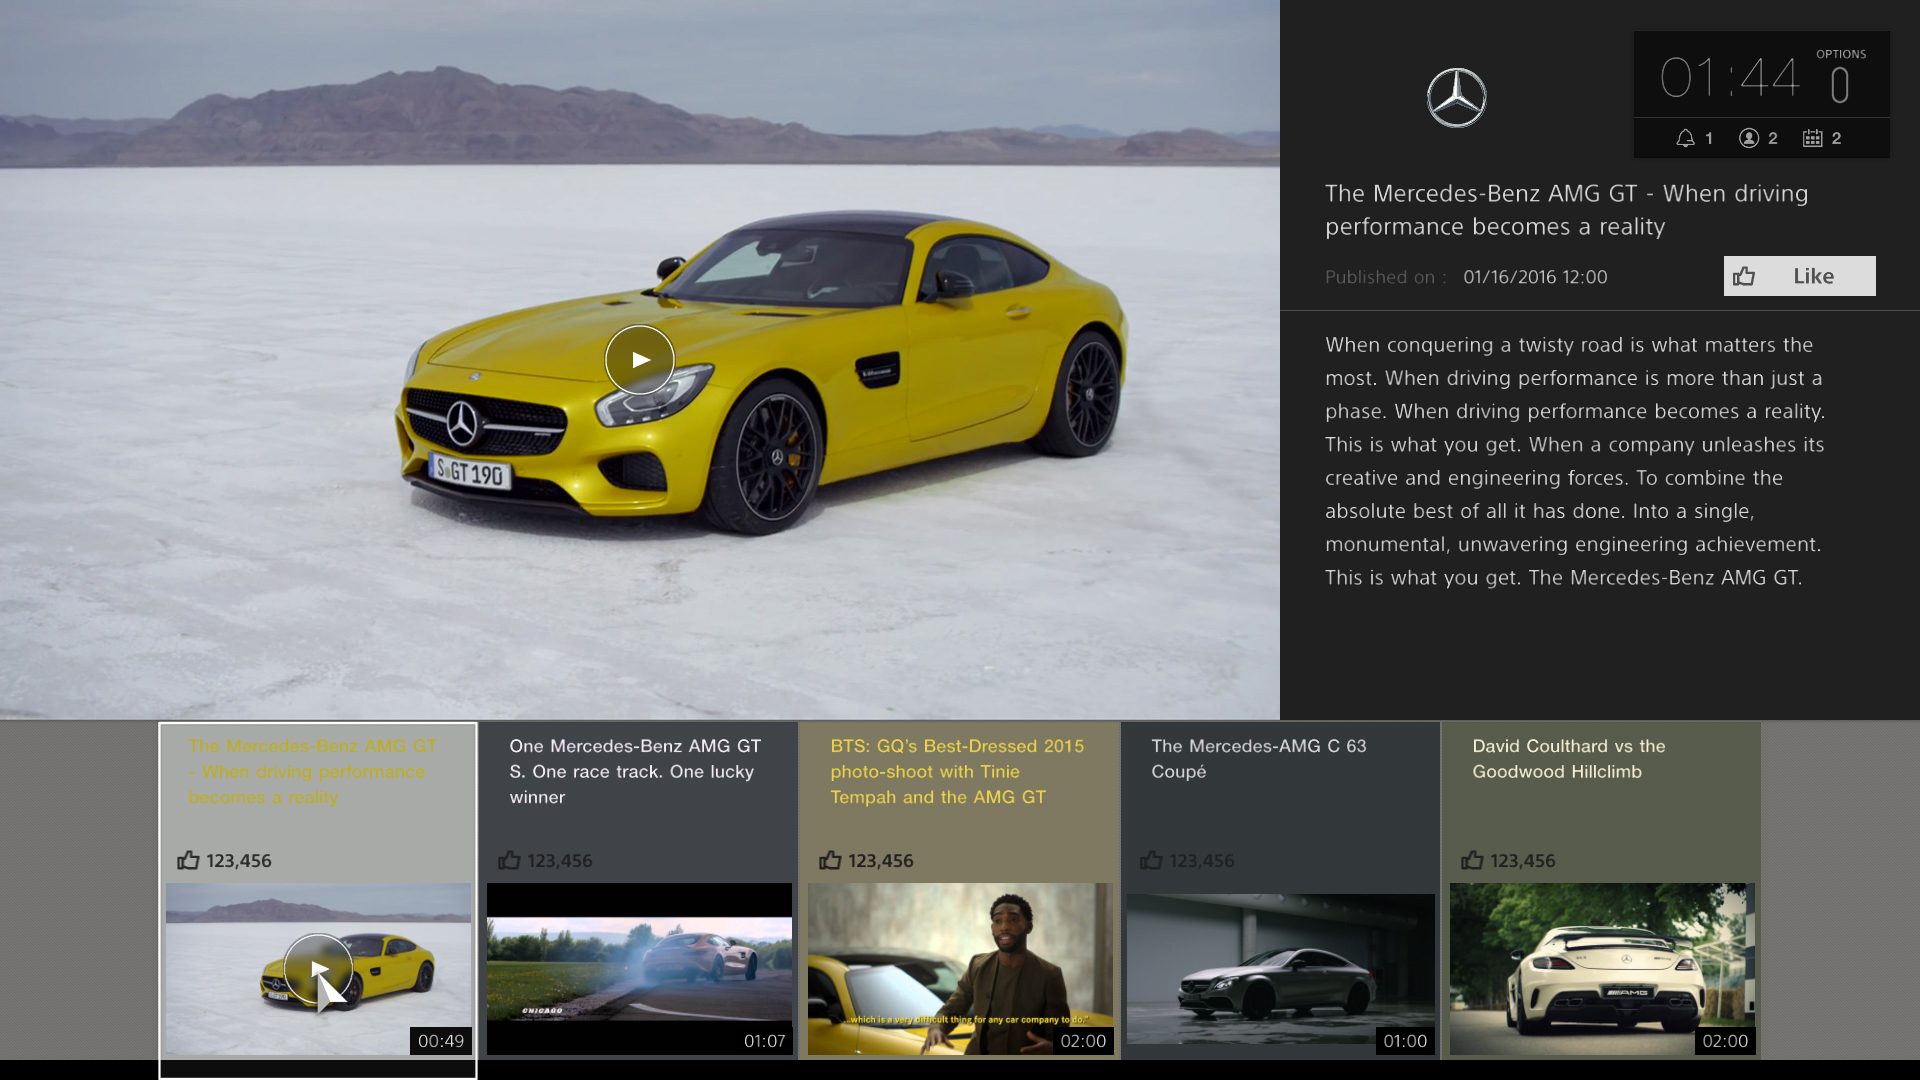The height and width of the screenshot is (1080, 1920).
Task: Click the 01/16/2016 published date text
Action: 1535,277
